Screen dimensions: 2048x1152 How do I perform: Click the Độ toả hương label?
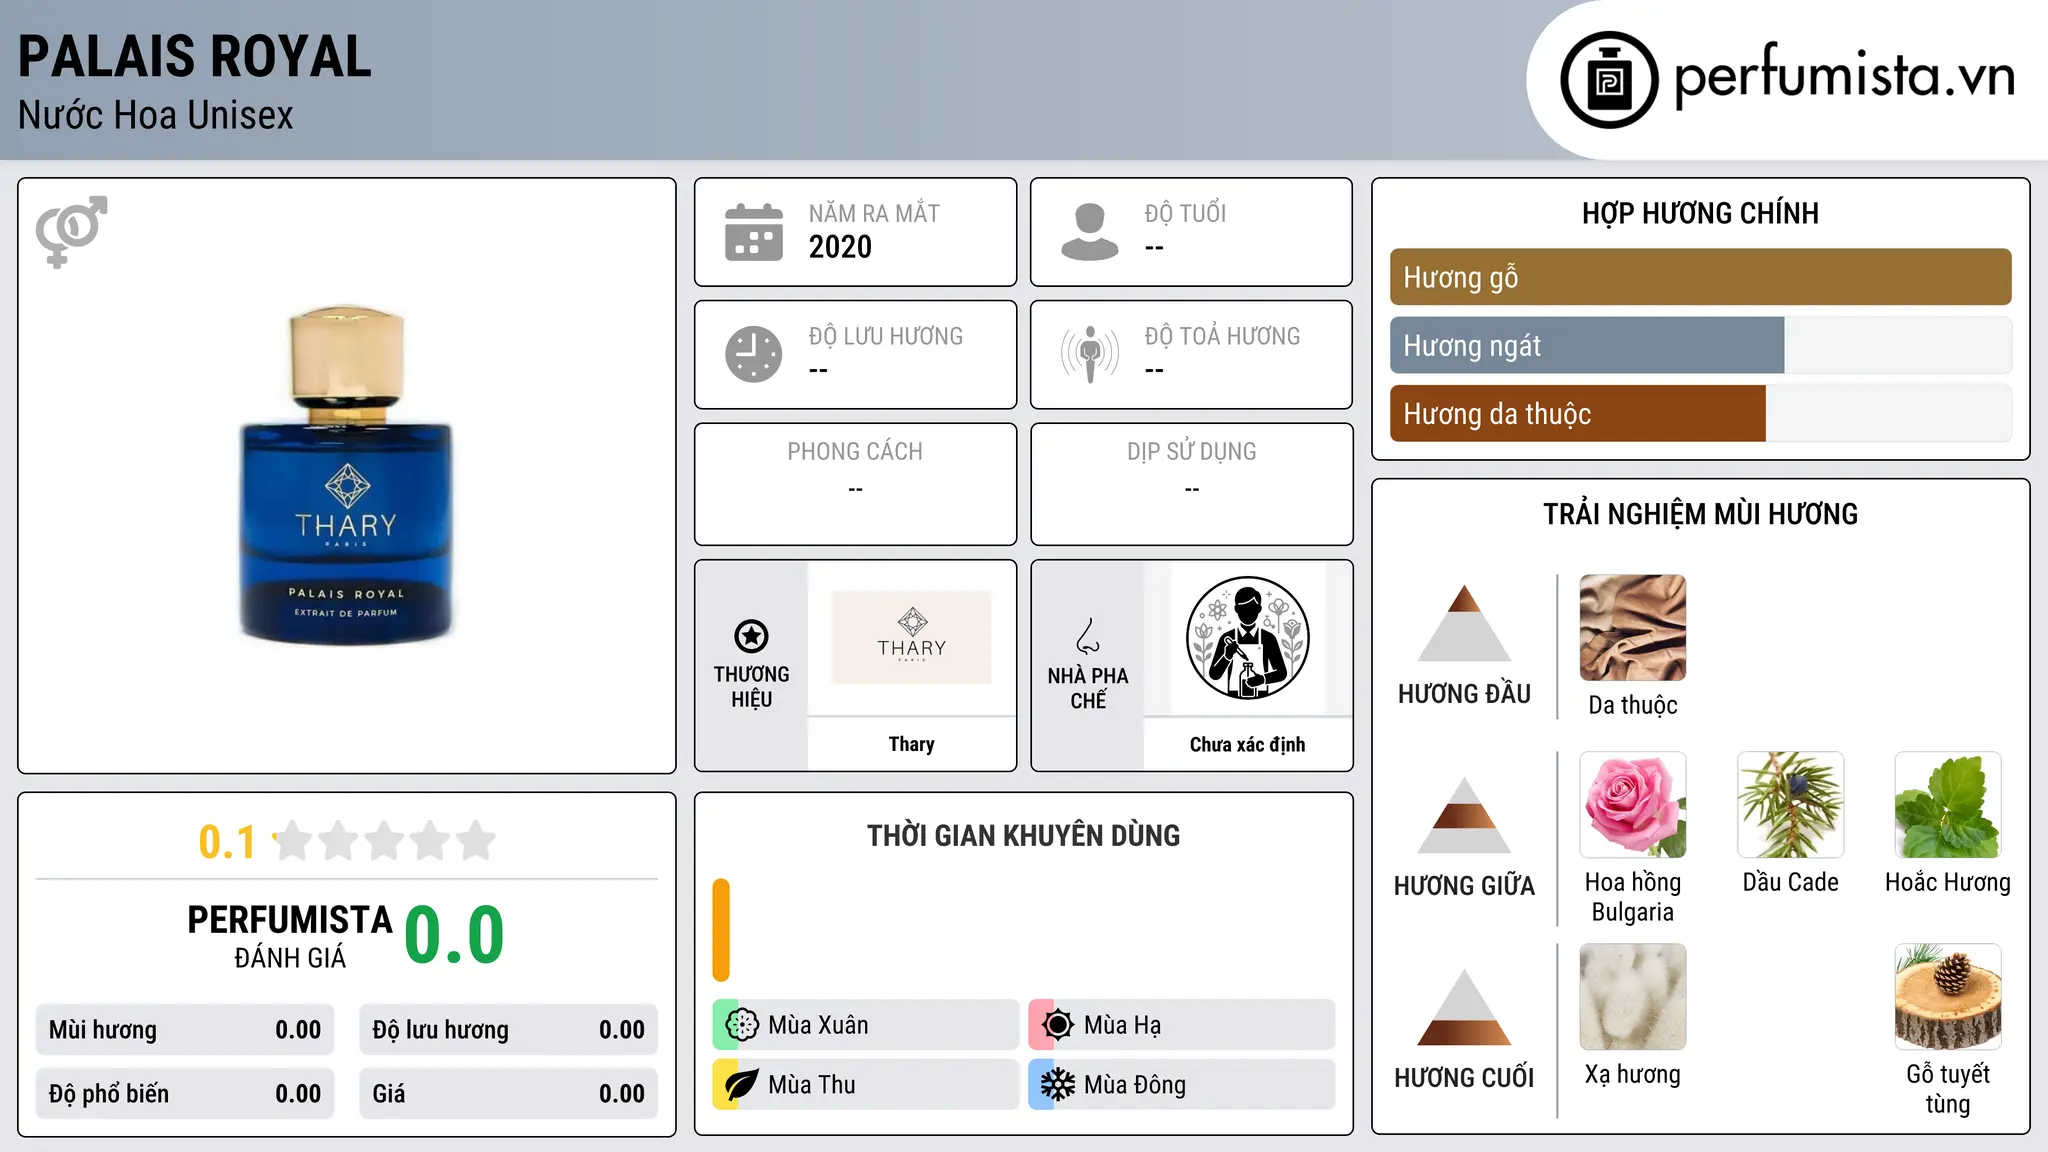click(x=1222, y=336)
